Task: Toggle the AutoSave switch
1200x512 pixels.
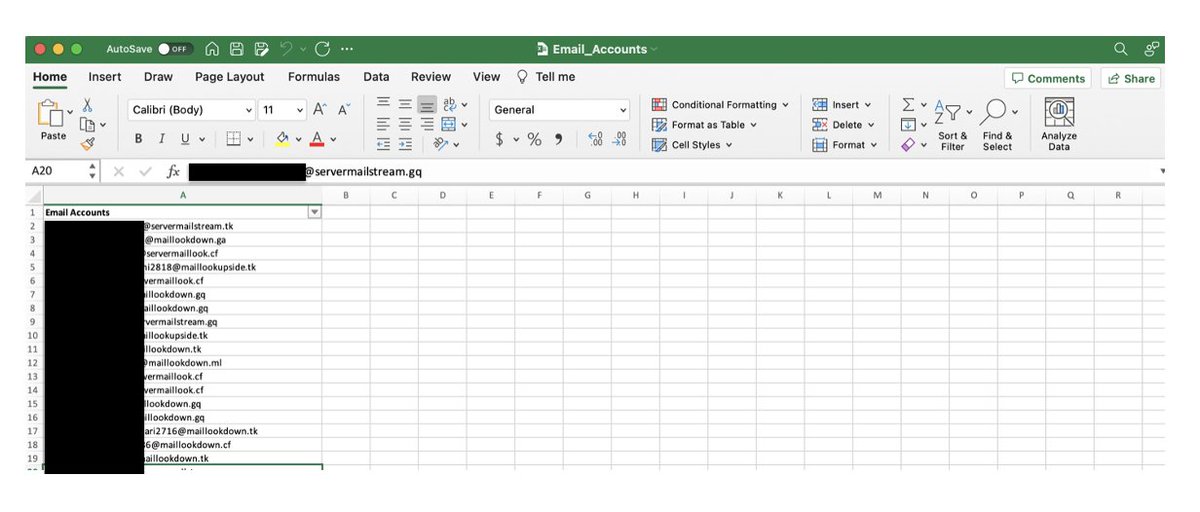Action: [x=175, y=49]
